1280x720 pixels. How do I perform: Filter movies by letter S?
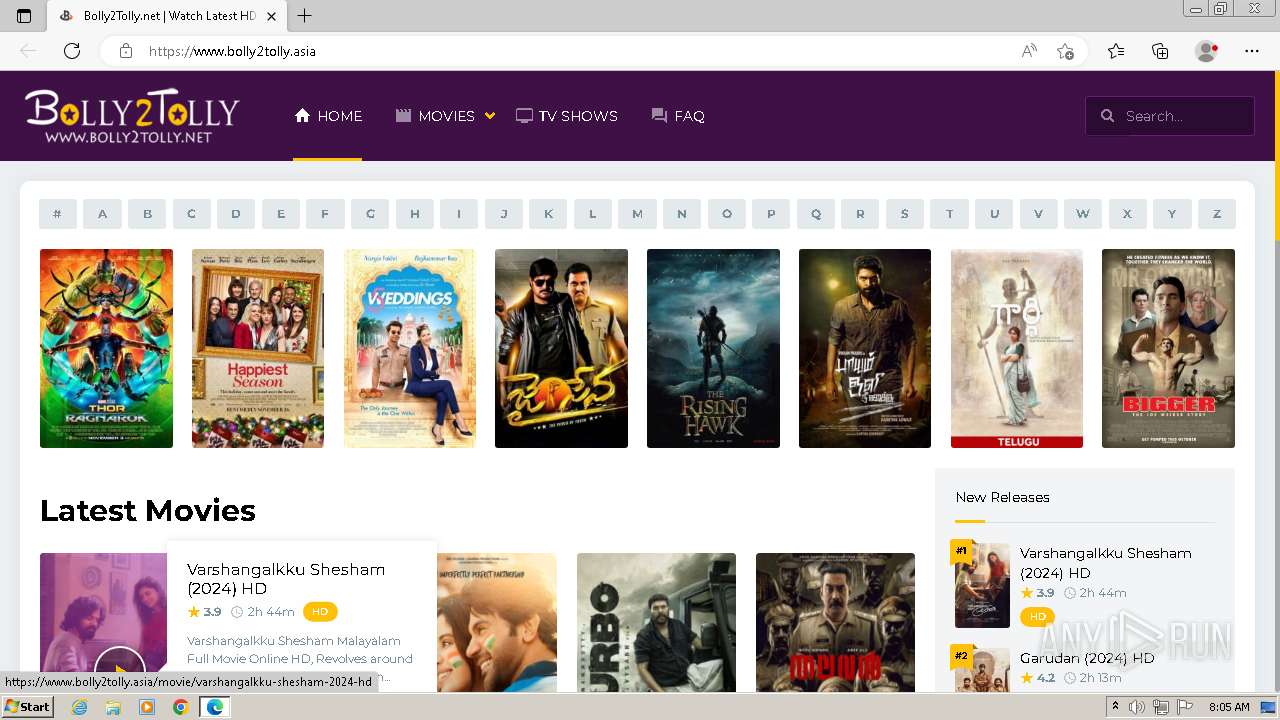pos(905,214)
